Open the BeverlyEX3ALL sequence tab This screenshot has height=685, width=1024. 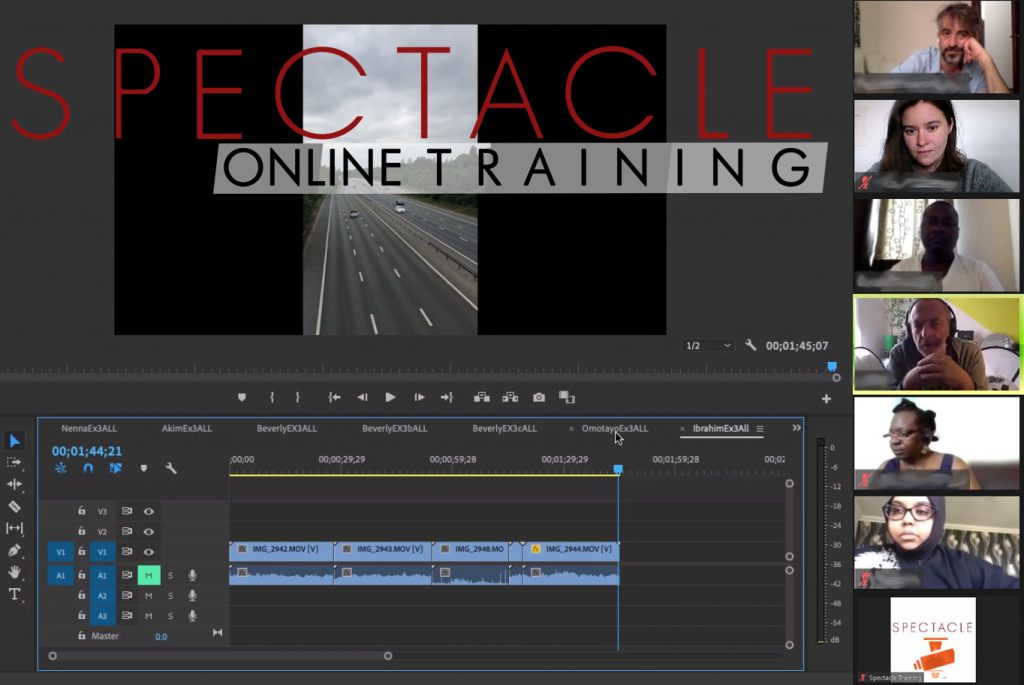pyautogui.click(x=287, y=428)
